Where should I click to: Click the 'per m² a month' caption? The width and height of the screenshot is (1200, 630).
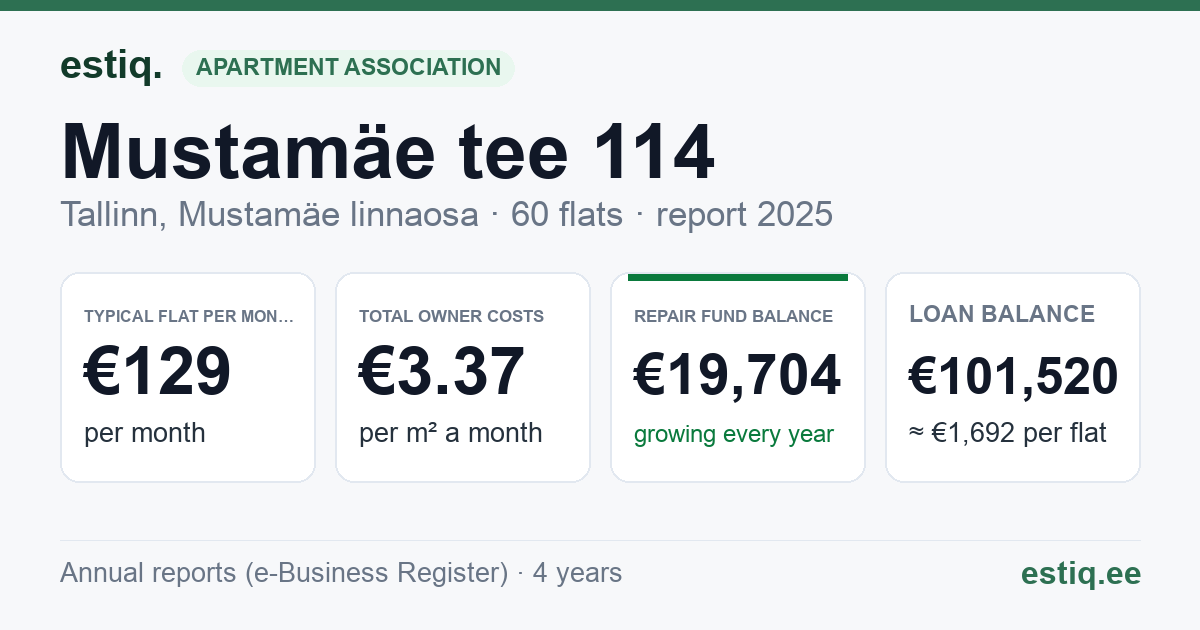pyautogui.click(x=451, y=433)
